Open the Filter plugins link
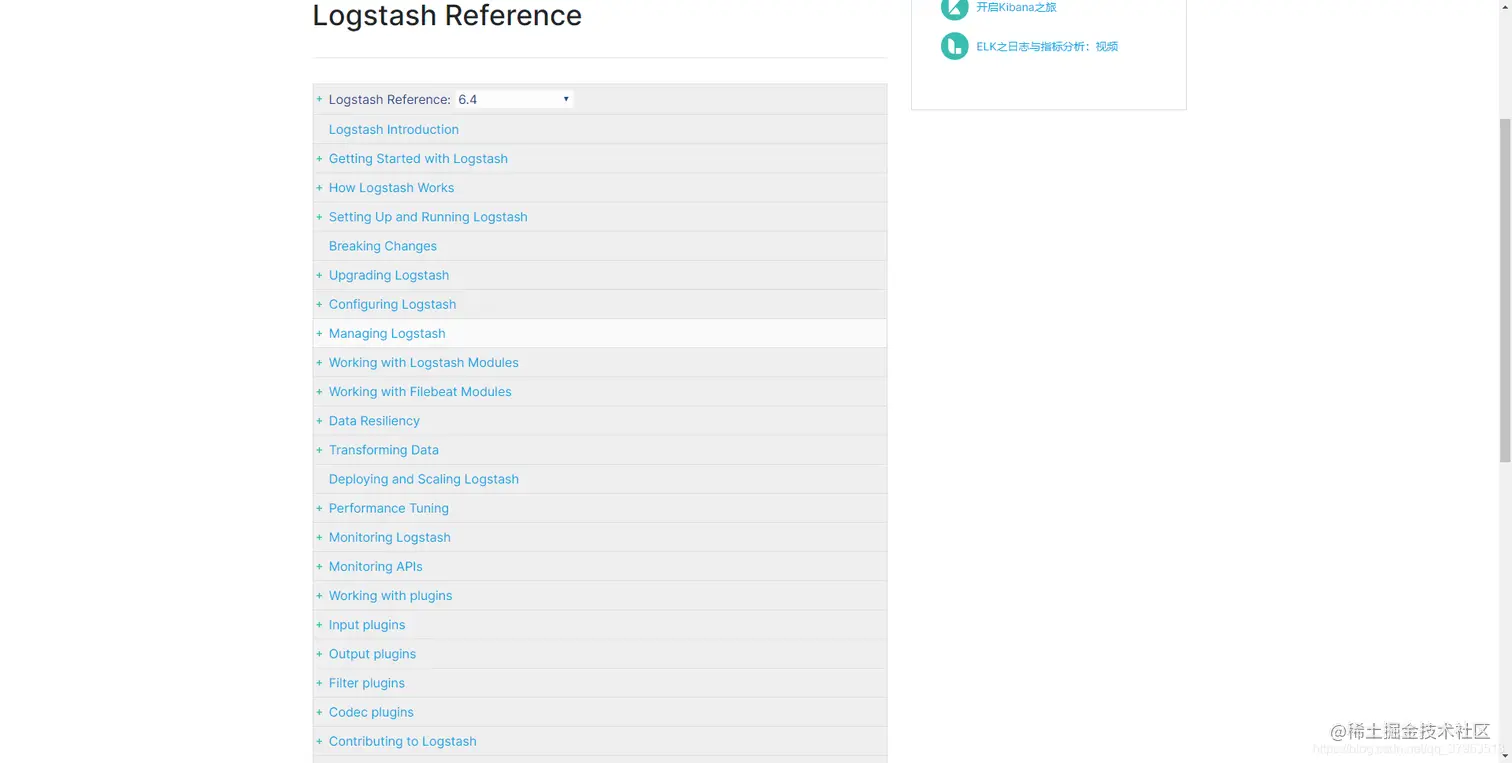 pyautogui.click(x=367, y=682)
